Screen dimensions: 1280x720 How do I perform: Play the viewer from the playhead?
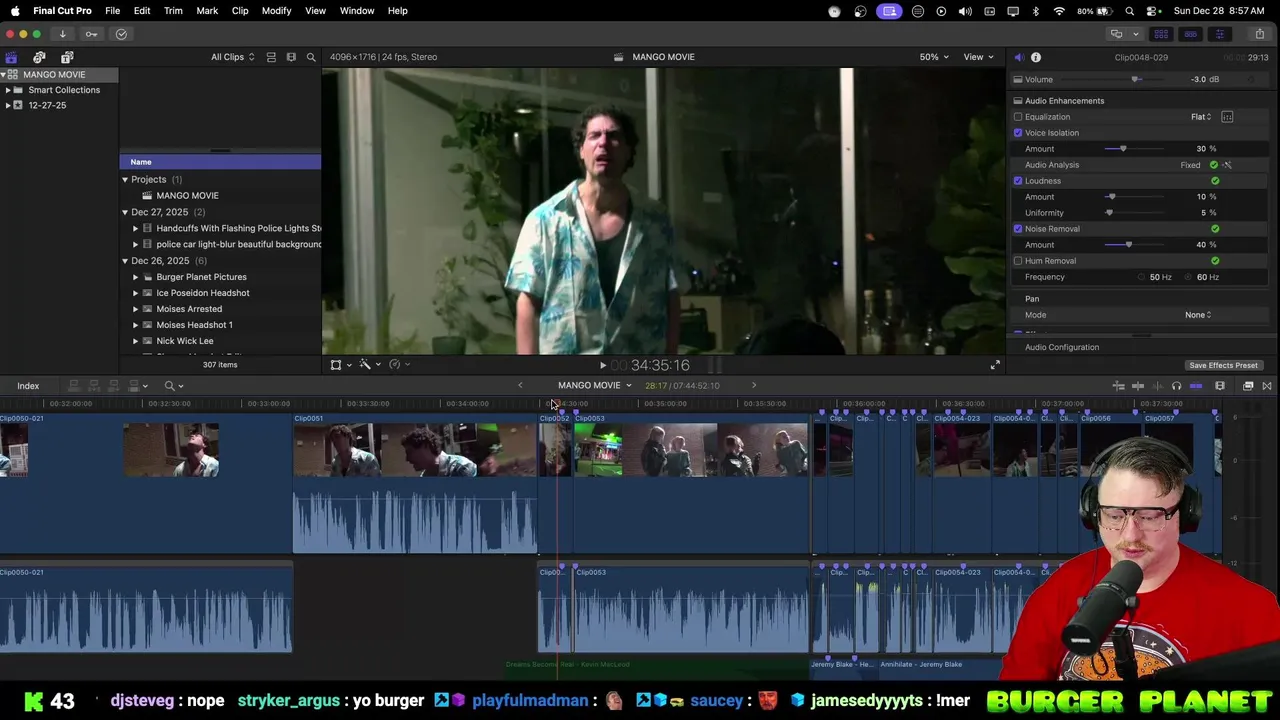pyautogui.click(x=602, y=366)
